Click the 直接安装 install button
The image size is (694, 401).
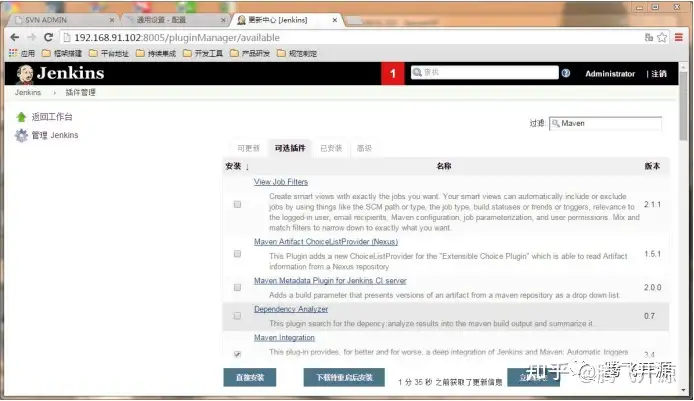[250, 378]
